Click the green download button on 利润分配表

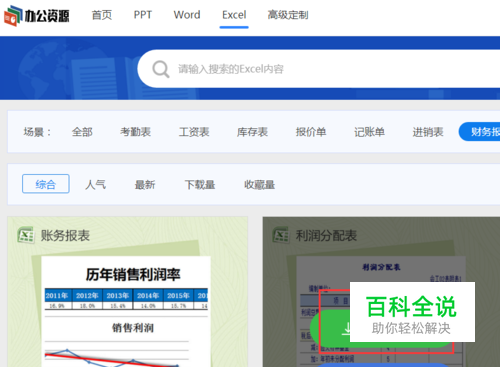tap(382, 329)
